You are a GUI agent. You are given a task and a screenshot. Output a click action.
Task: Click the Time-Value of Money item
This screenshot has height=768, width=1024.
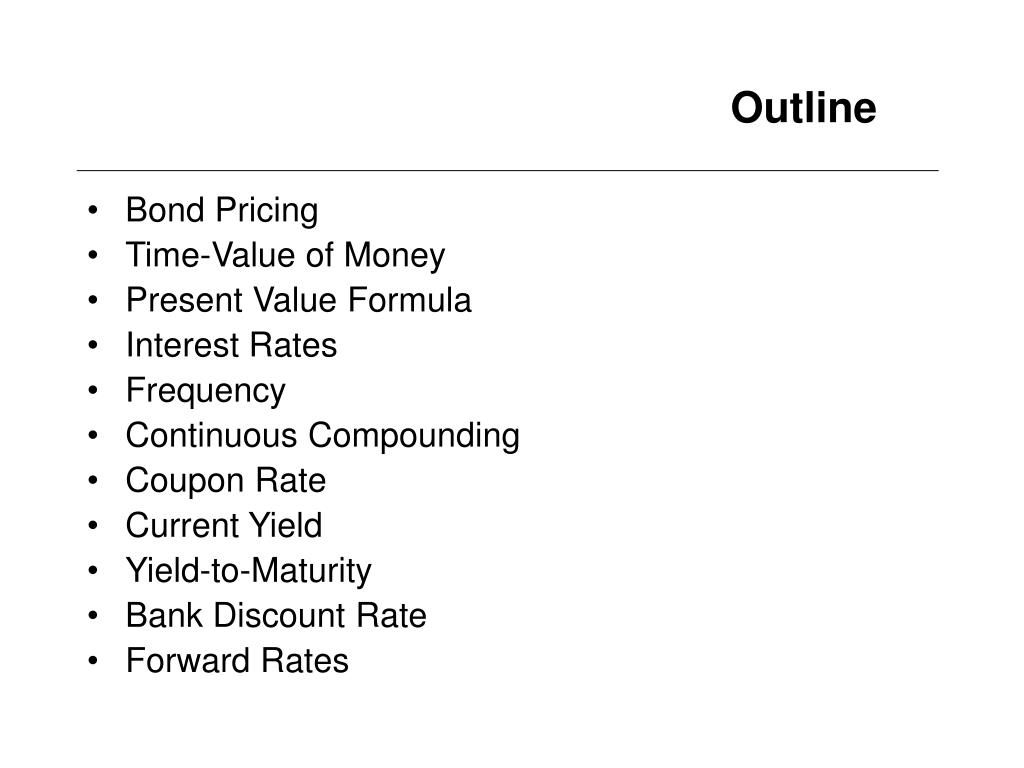coord(285,255)
